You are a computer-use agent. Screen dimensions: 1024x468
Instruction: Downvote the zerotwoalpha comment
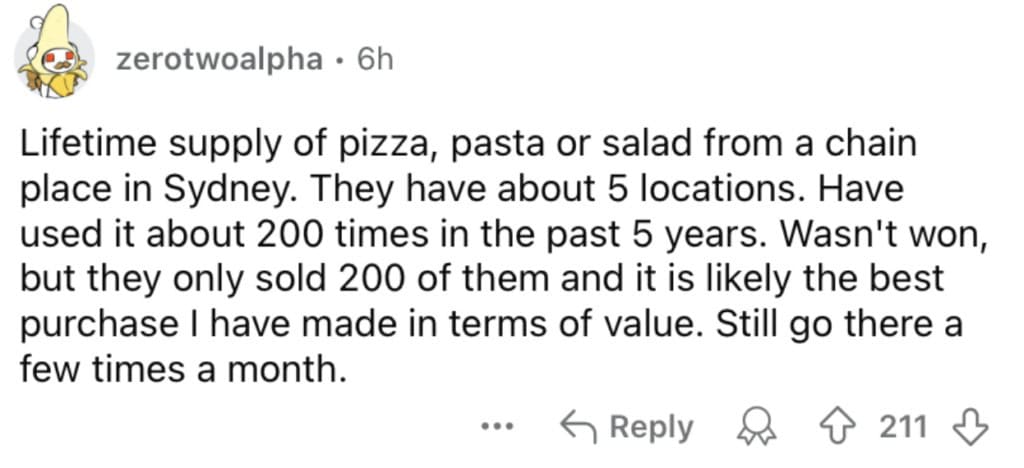click(x=970, y=428)
